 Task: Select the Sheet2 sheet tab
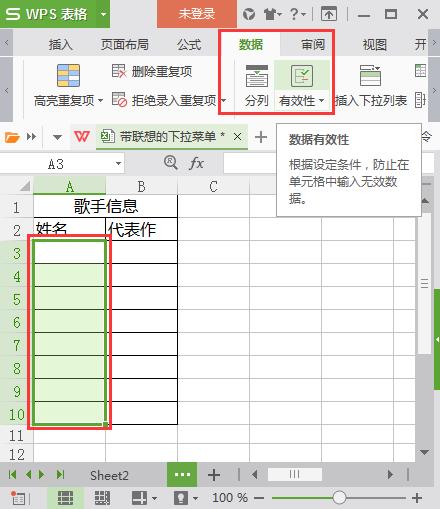click(x=109, y=475)
